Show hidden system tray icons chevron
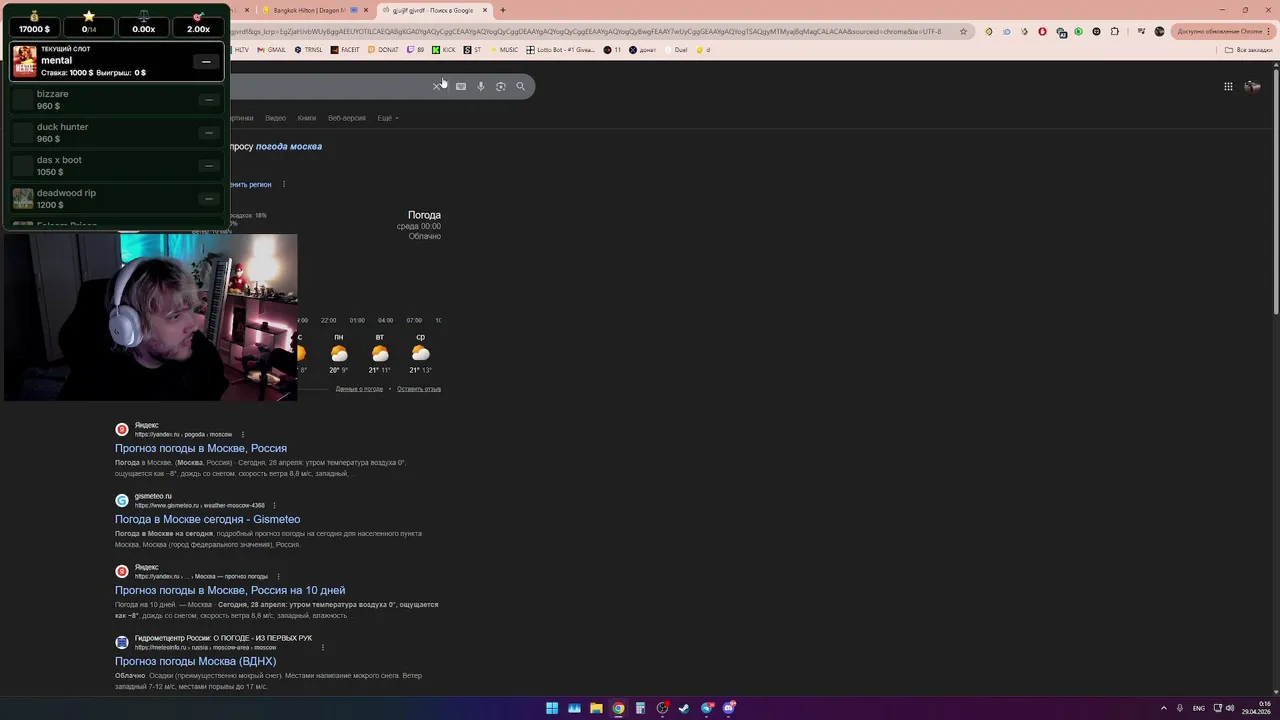 point(1163,708)
